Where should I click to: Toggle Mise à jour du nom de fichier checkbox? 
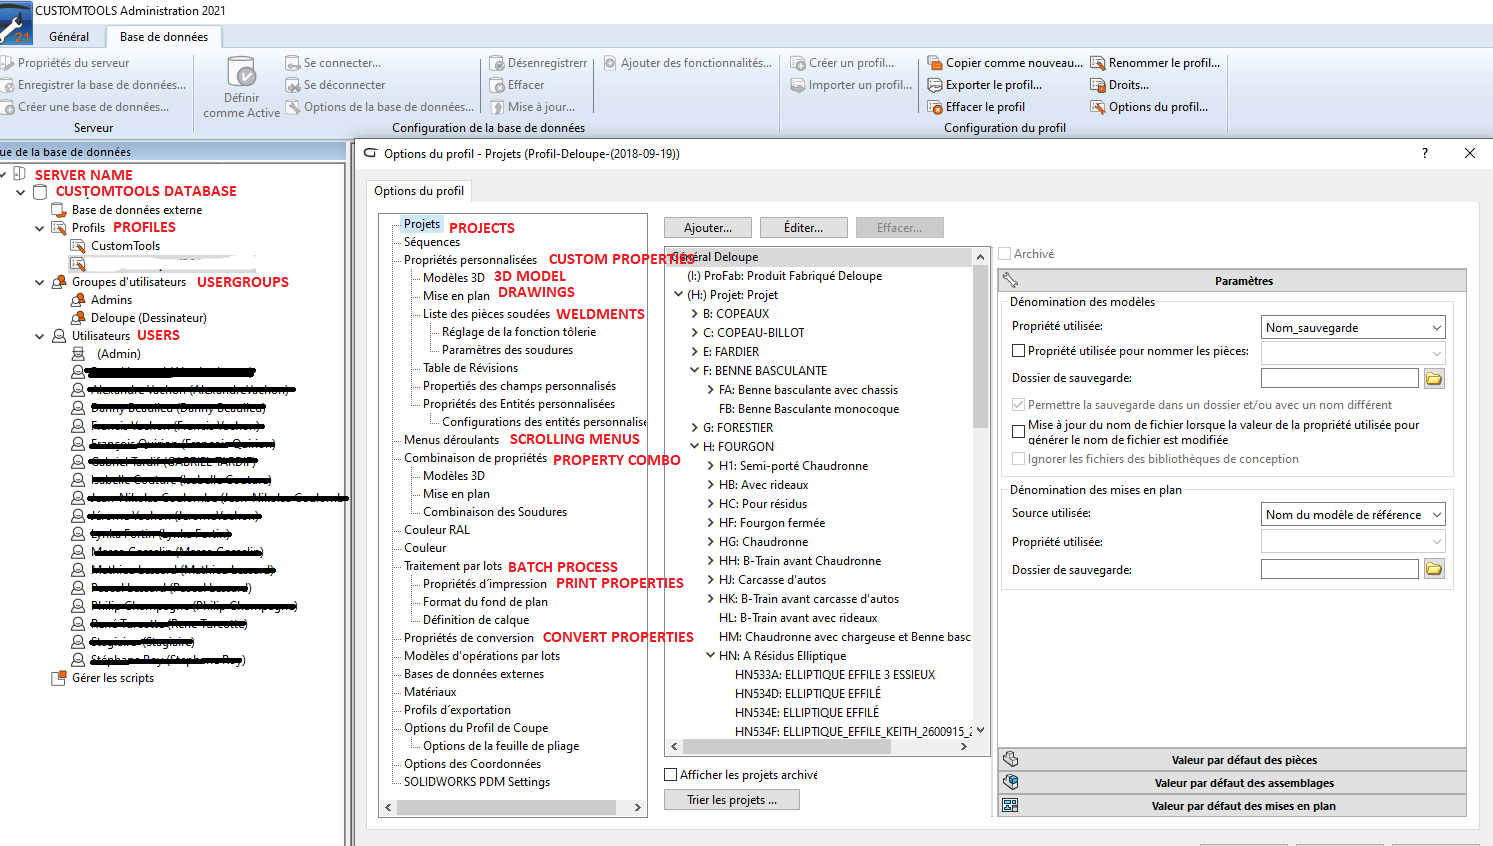tap(1019, 432)
